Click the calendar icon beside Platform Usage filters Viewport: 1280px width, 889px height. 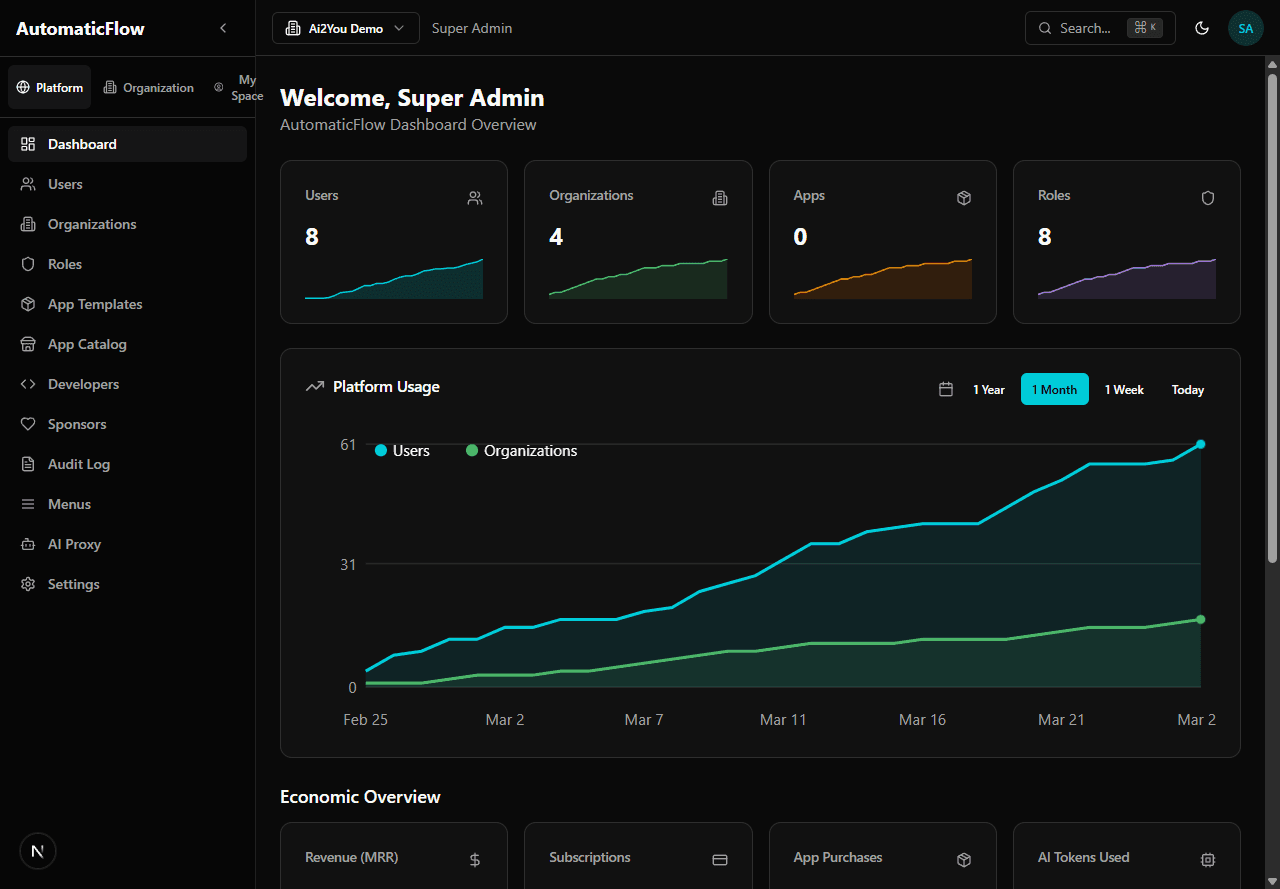pyautogui.click(x=946, y=389)
